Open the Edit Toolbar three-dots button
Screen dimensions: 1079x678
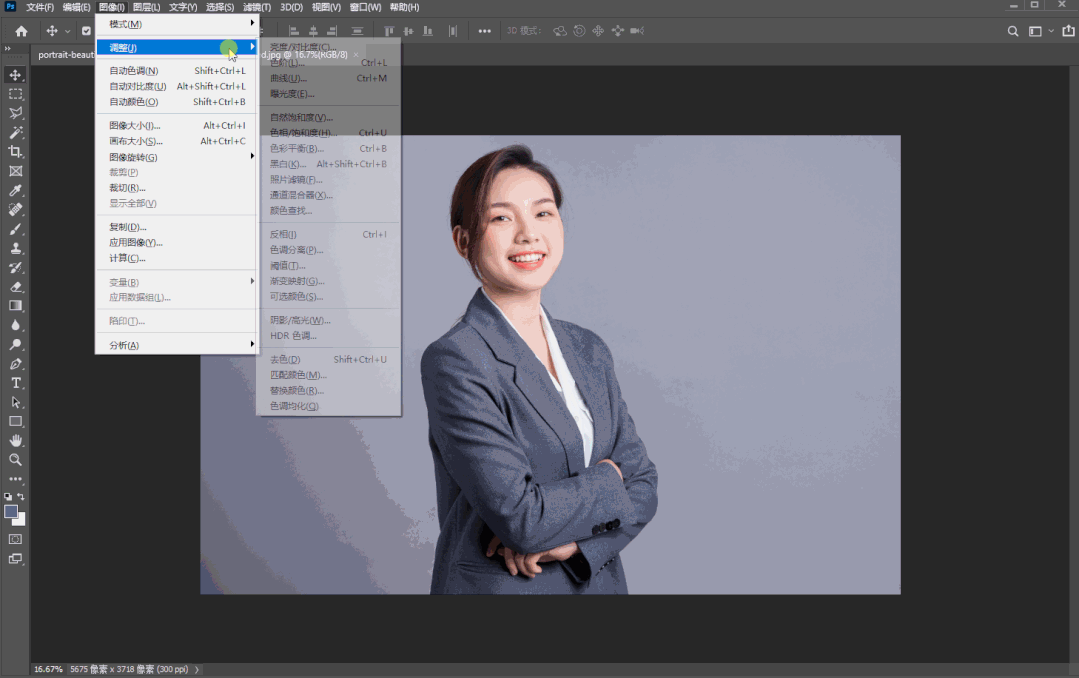coord(15,479)
